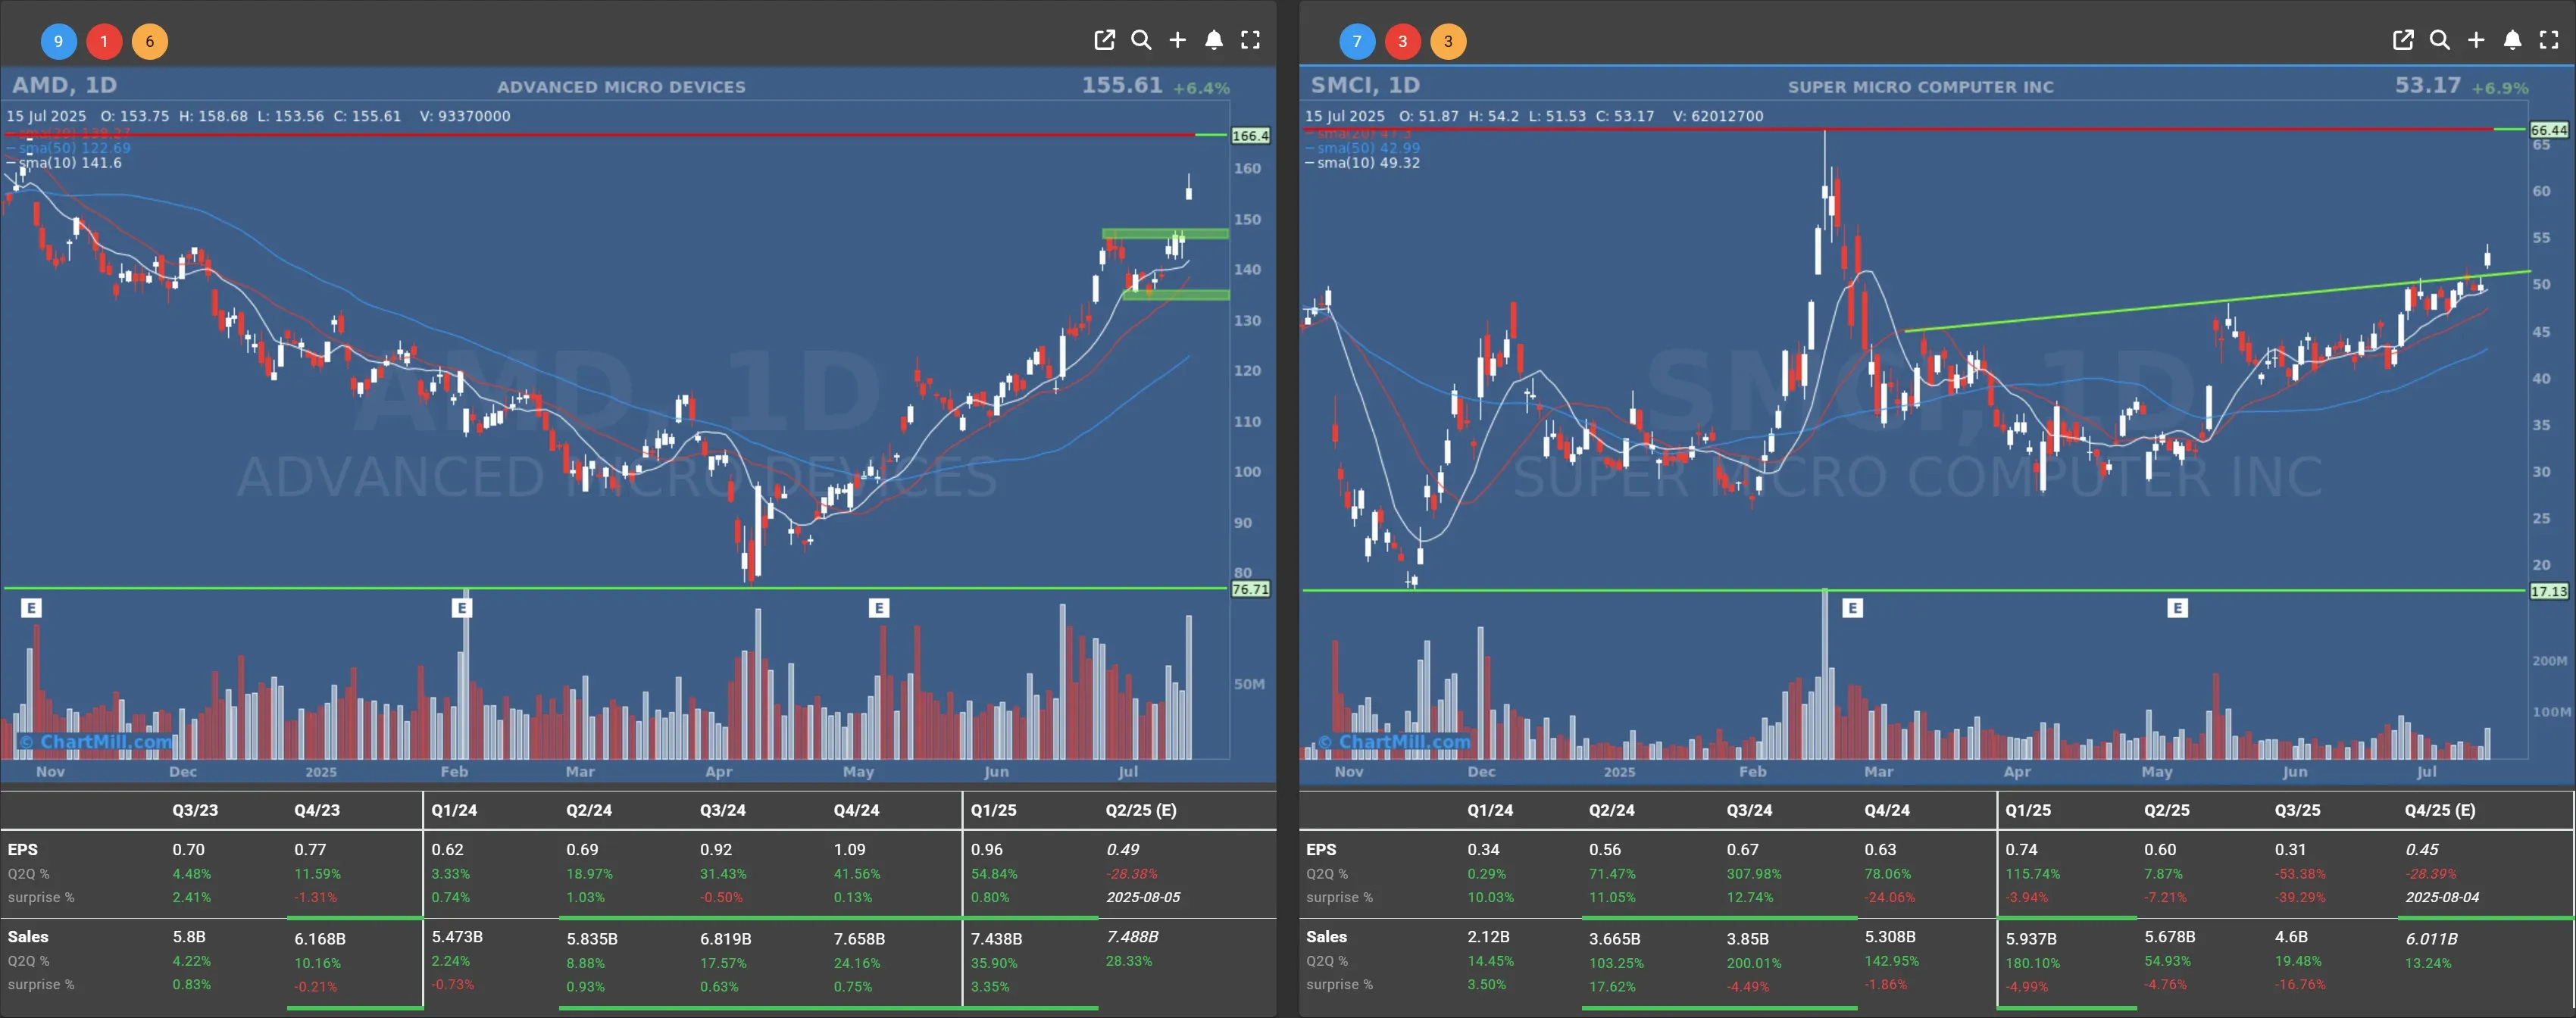Click the Sales row label in SMCI table
The width and height of the screenshot is (2576, 1018).
(1326, 937)
